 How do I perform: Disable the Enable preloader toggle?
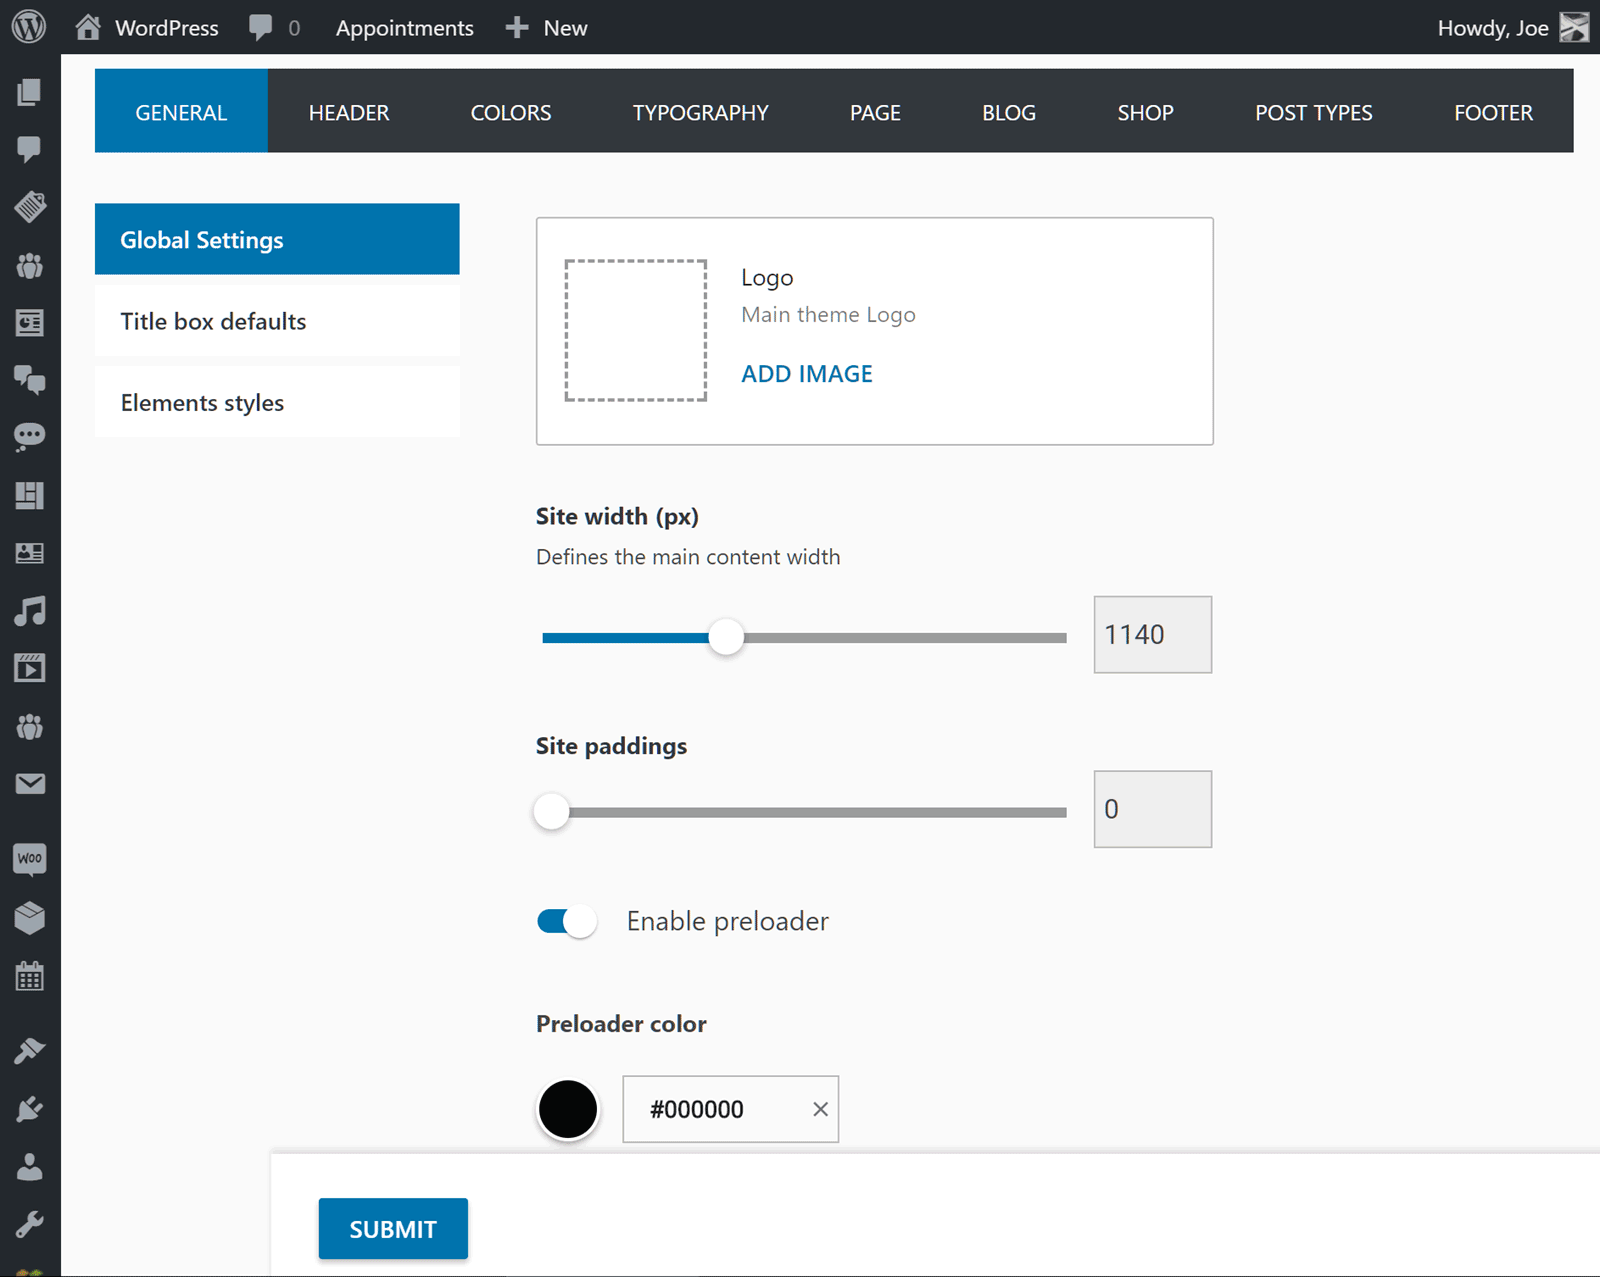click(x=567, y=921)
